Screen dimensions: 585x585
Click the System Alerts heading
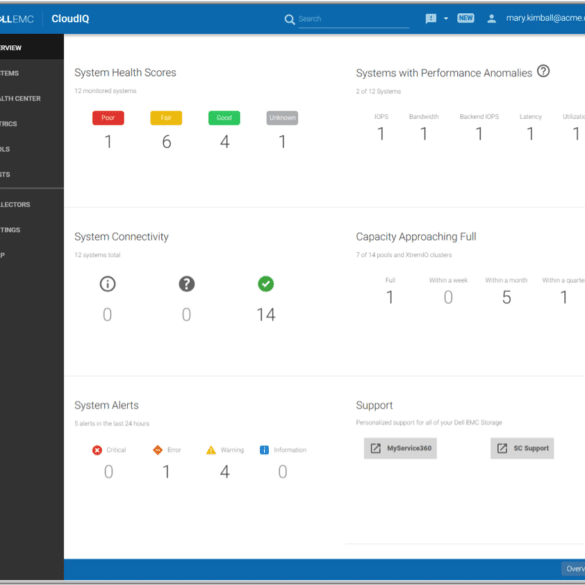click(x=107, y=405)
